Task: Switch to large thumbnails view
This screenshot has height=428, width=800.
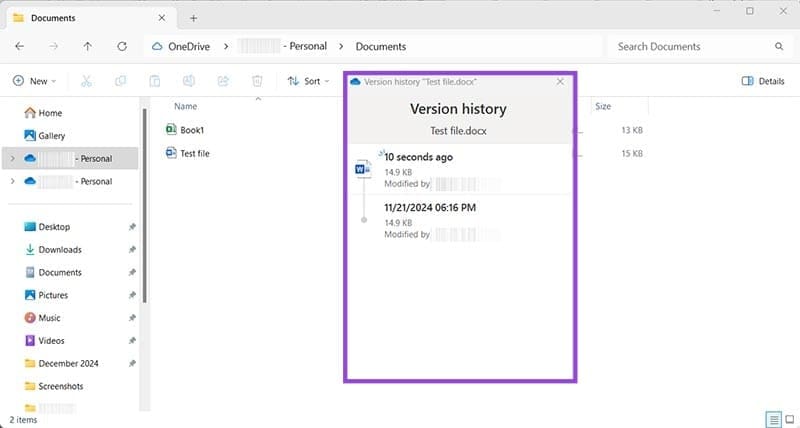Action: click(788, 418)
